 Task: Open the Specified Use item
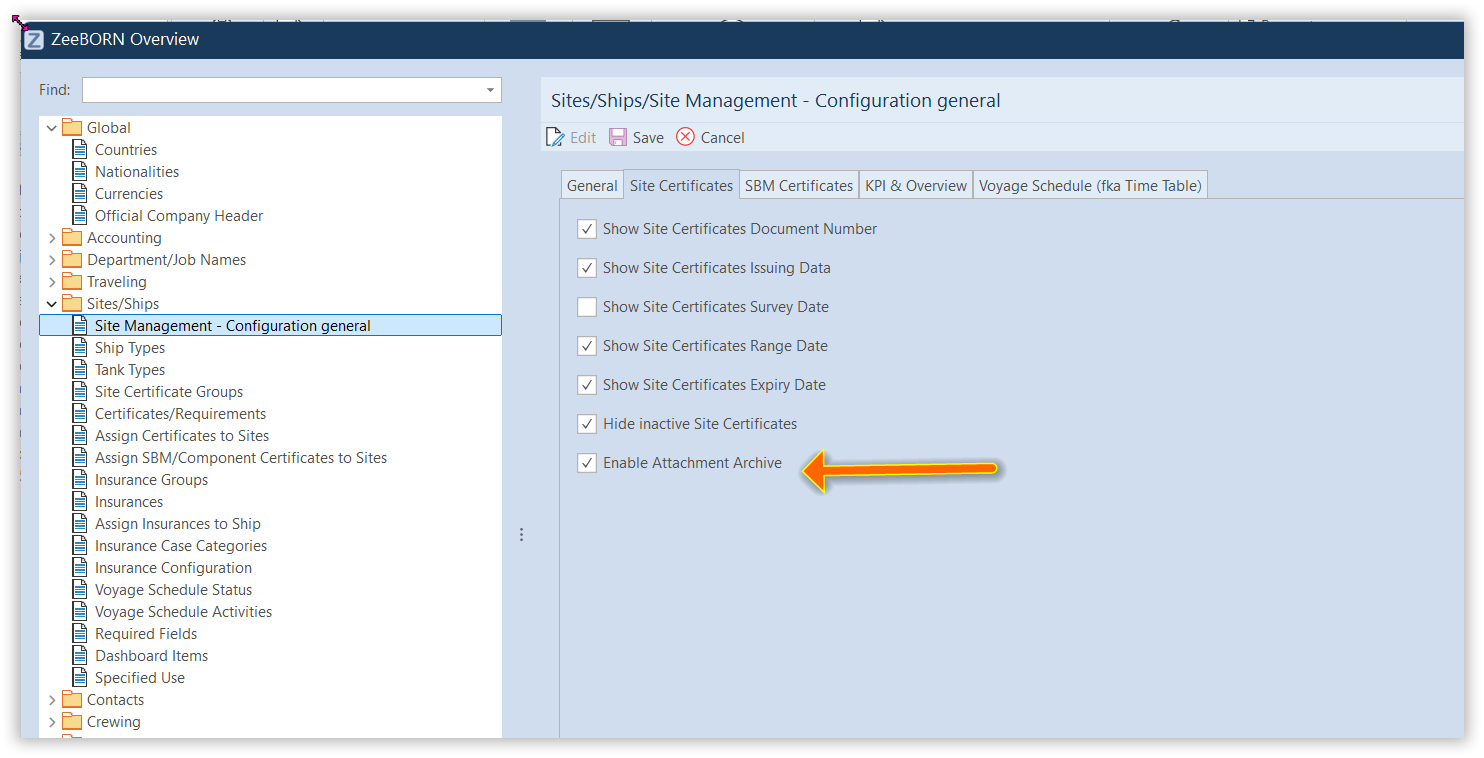(x=140, y=678)
